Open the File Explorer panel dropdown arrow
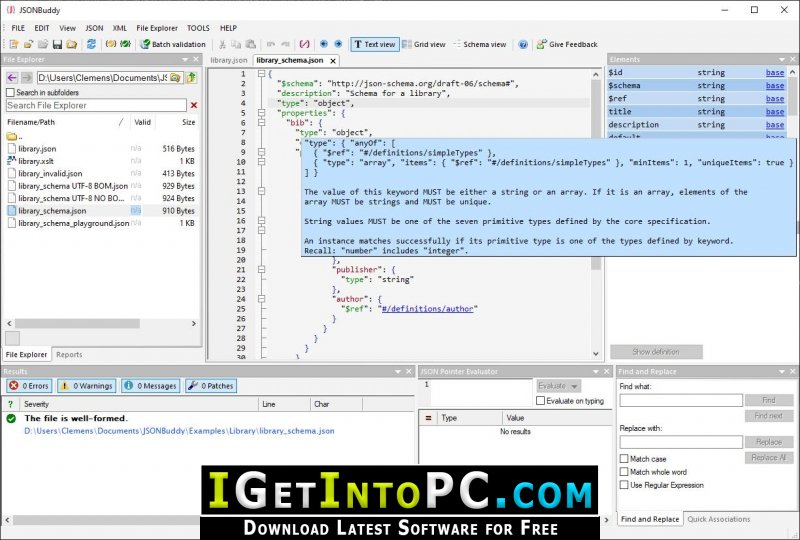800x540 pixels. pos(185,60)
